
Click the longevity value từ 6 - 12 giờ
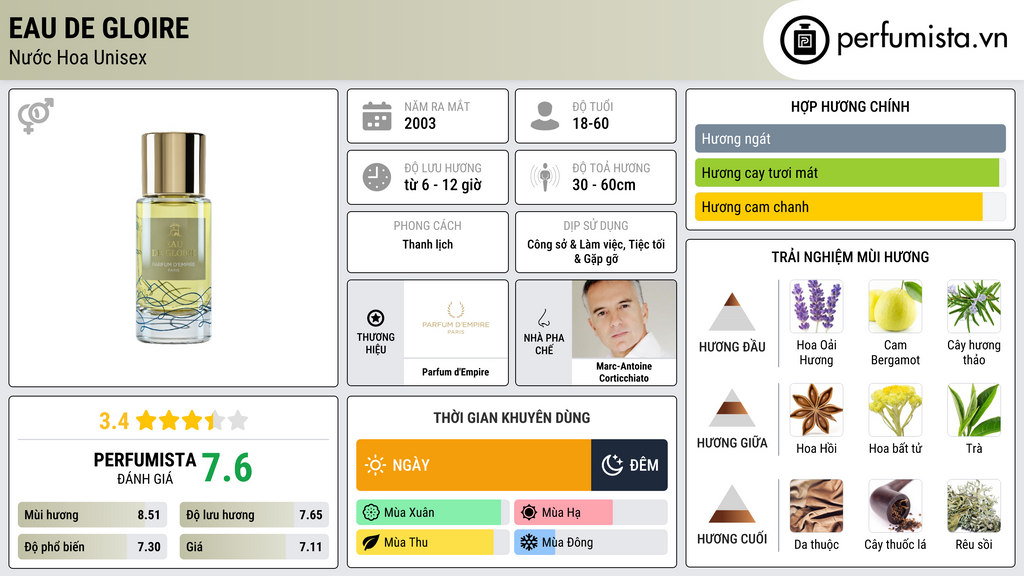[x=443, y=185]
